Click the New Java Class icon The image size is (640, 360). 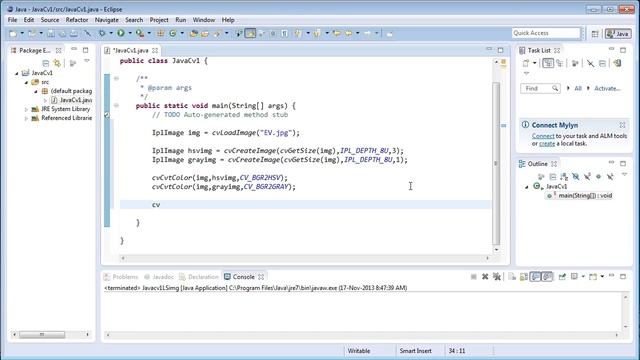(173, 33)
